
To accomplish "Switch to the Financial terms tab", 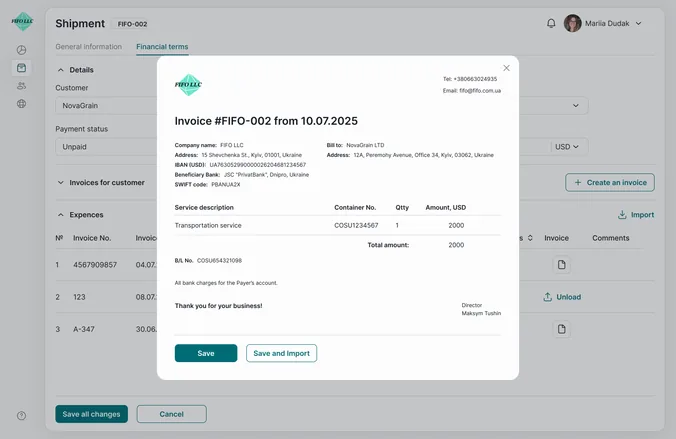I will 162,47.
